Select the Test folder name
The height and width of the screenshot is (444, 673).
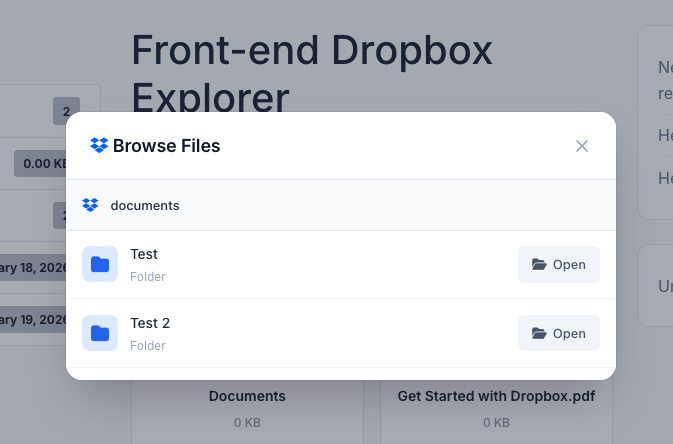(144, 254)
